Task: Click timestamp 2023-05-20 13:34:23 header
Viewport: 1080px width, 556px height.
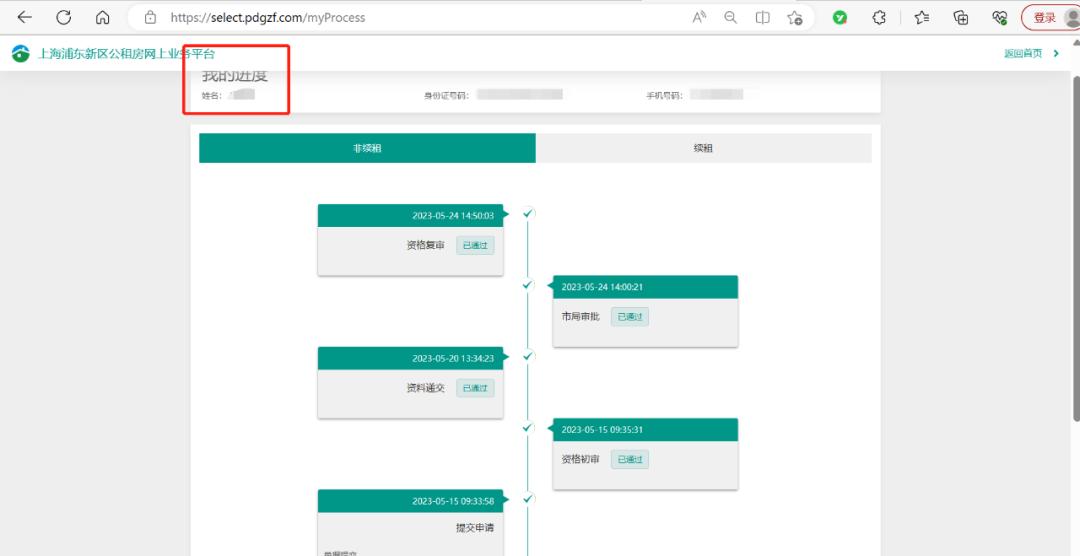Action: click(x=411, y=358)
